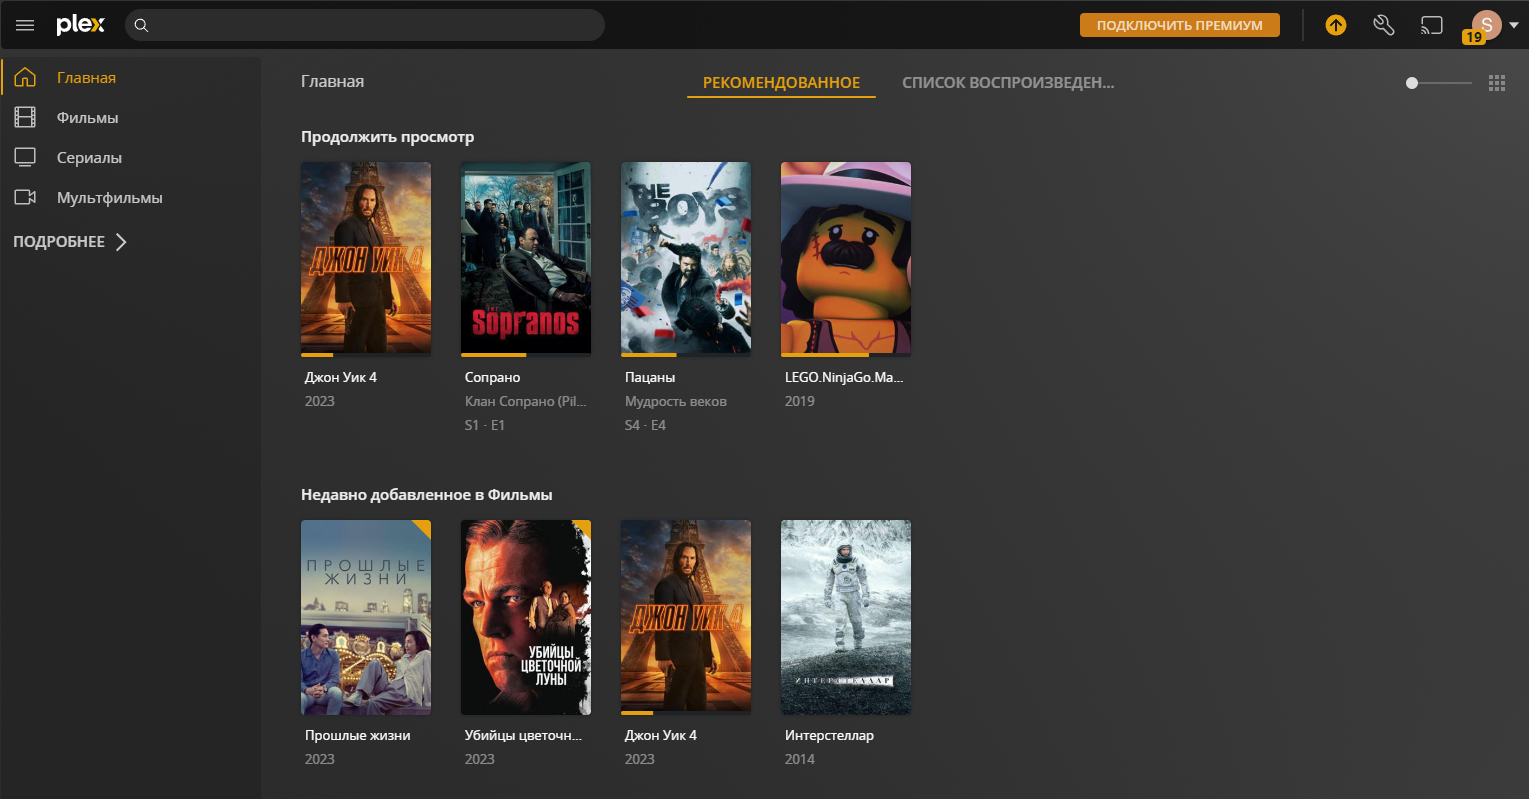The image size is (1529, 799).
Task: Click the Главная page heading
Action: (x=333, y=82)
